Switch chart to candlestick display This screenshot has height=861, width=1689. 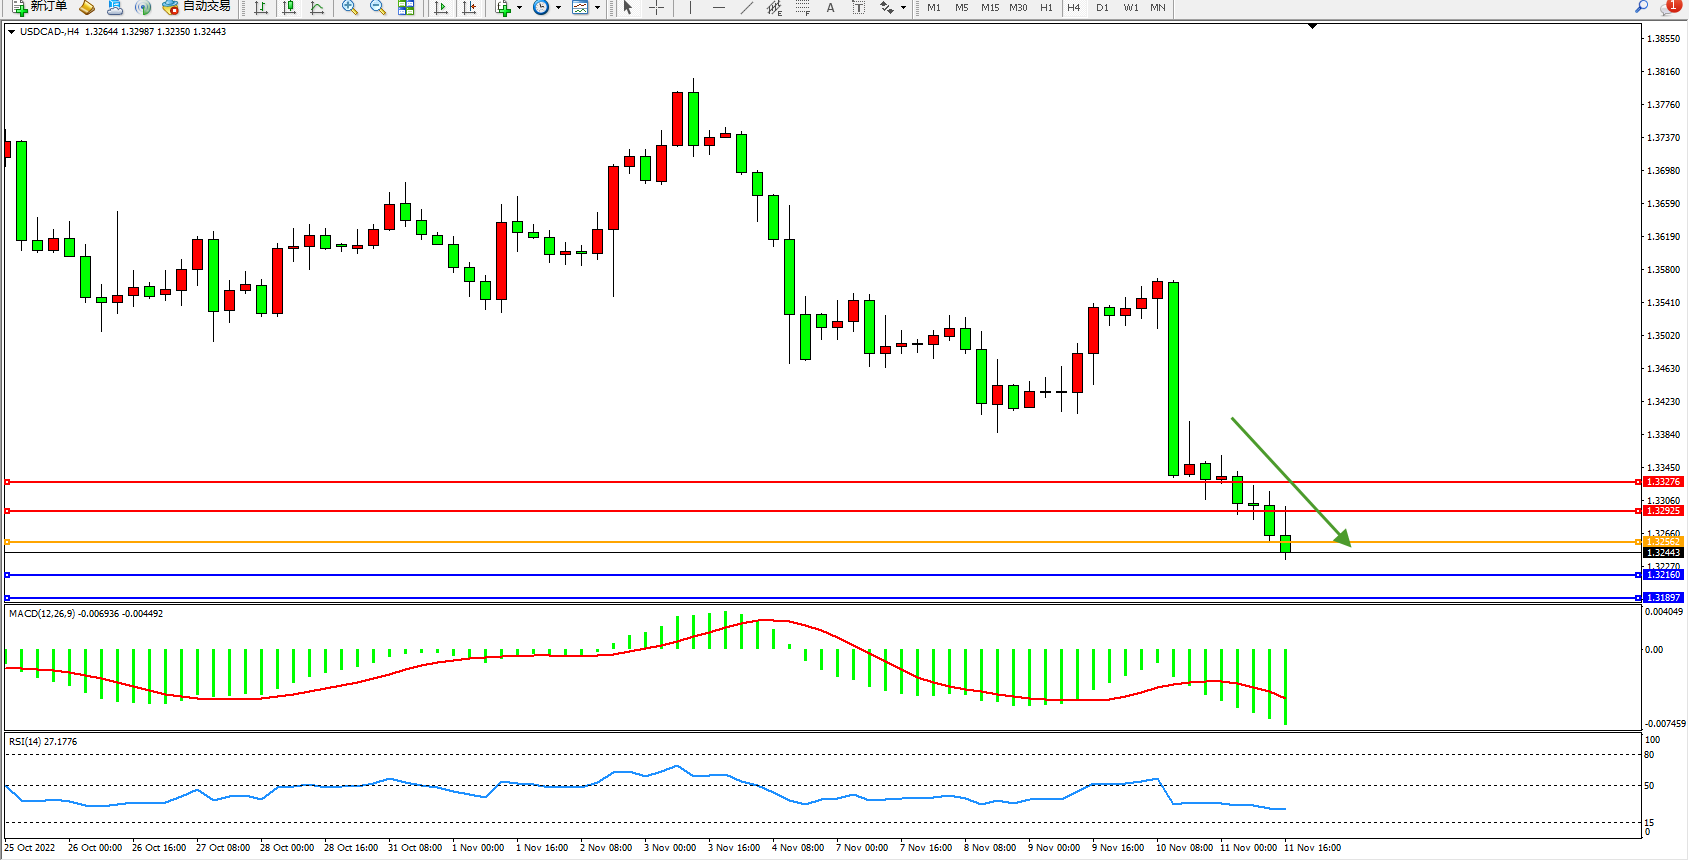coord(289,8)
